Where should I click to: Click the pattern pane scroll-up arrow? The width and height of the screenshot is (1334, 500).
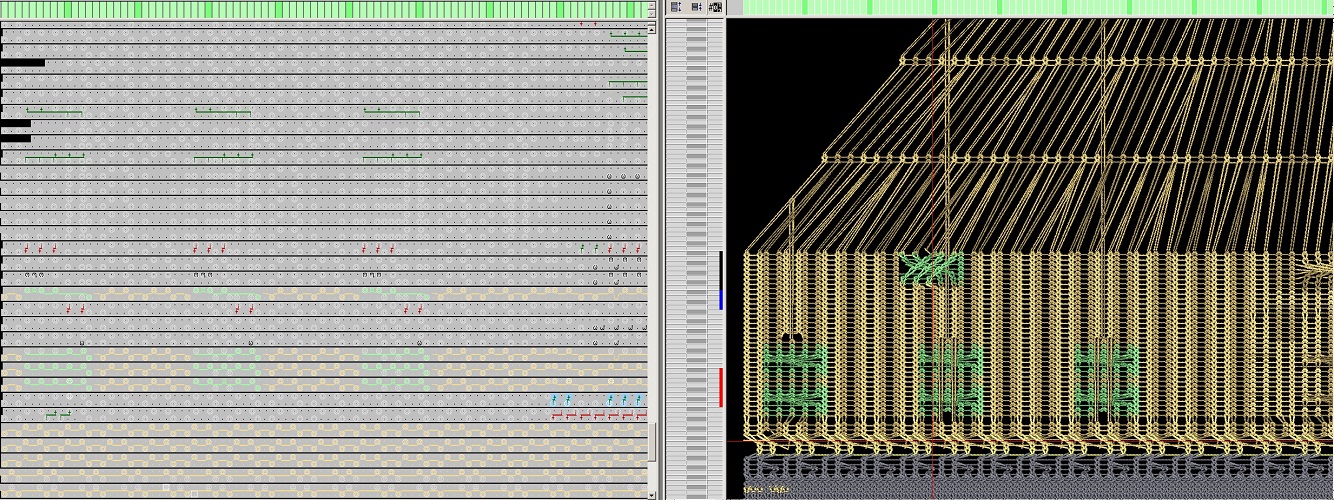652,30
